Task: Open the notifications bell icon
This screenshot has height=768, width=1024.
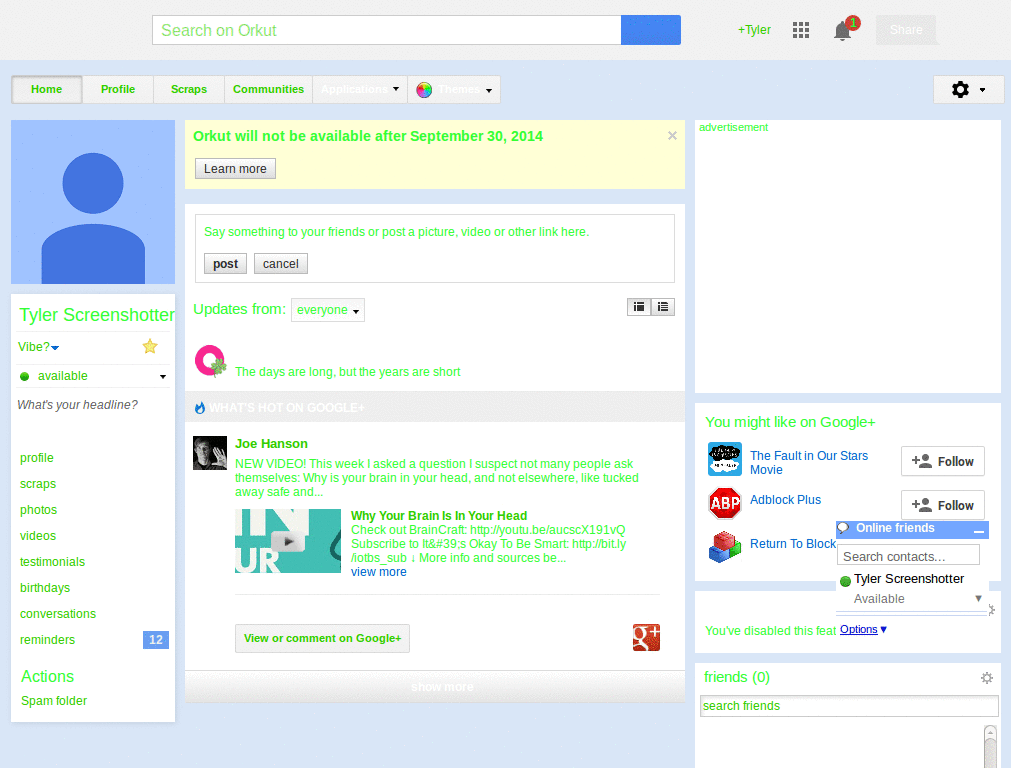Action: (x=842, y=31)
